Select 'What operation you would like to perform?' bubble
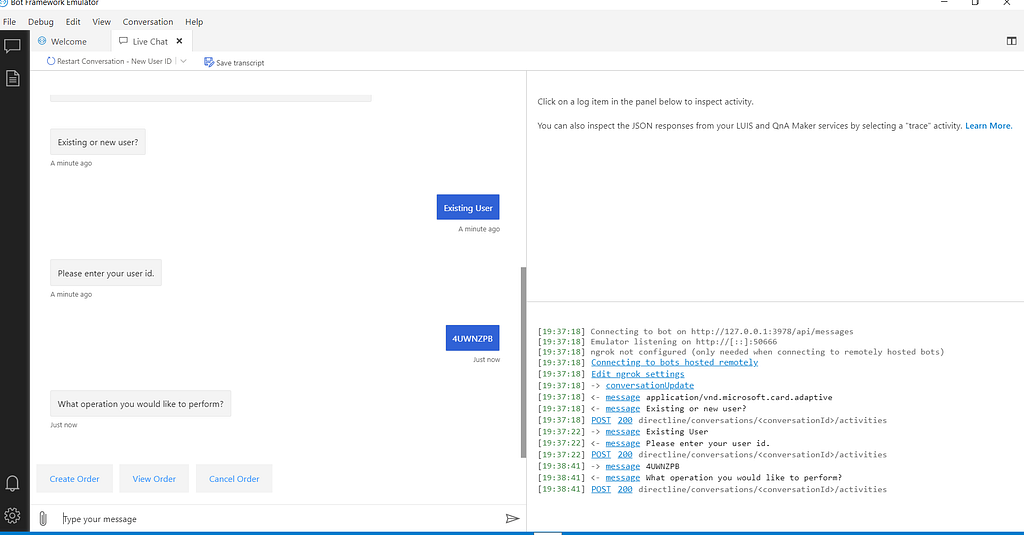This screenshot has width=1024, height=535. pos(140,404)
